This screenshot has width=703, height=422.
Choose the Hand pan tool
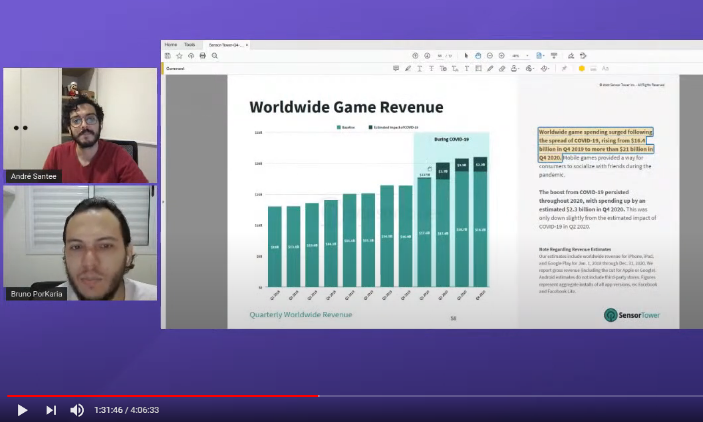[478, 56]
